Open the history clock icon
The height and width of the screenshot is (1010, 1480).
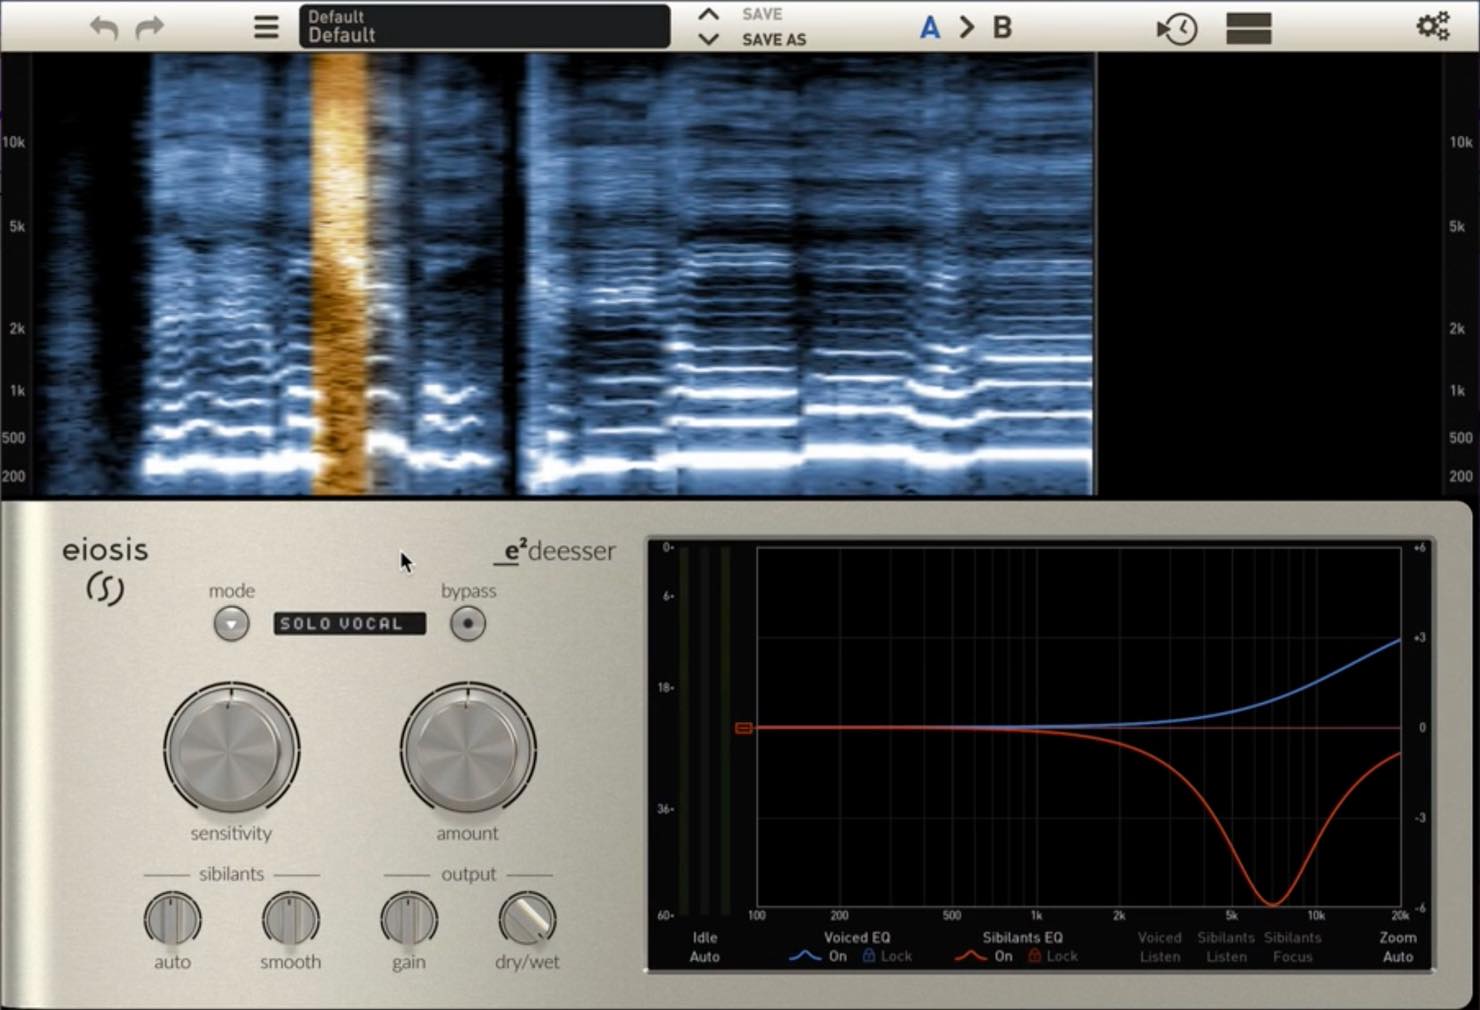(1177, 28)
